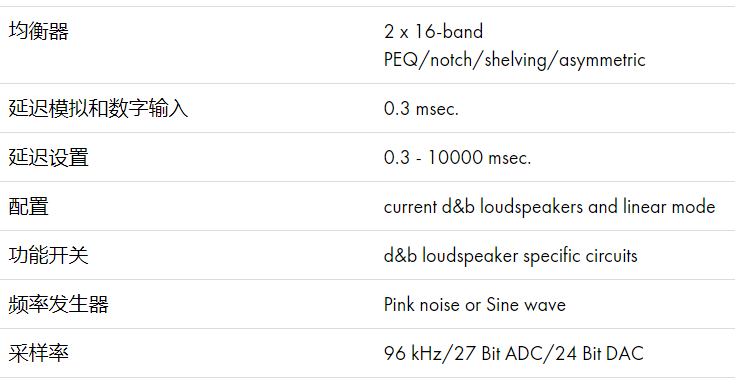Click the PEQ/notch/shelving/asymmetric value

(514, 60)
